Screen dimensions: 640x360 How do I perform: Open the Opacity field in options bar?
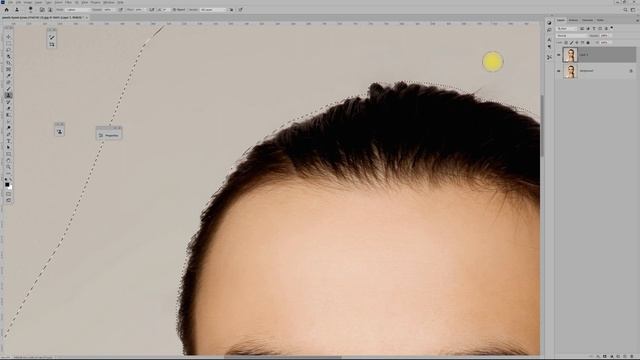point(108,10)
